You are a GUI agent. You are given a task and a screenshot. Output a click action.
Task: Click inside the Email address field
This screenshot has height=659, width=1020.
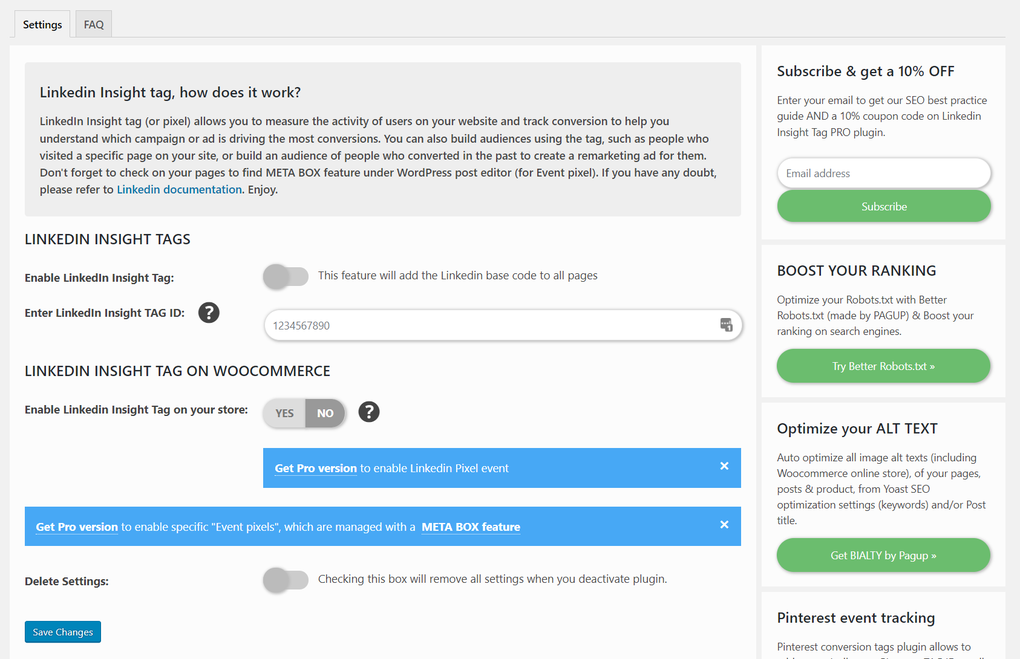click(883, 172)
